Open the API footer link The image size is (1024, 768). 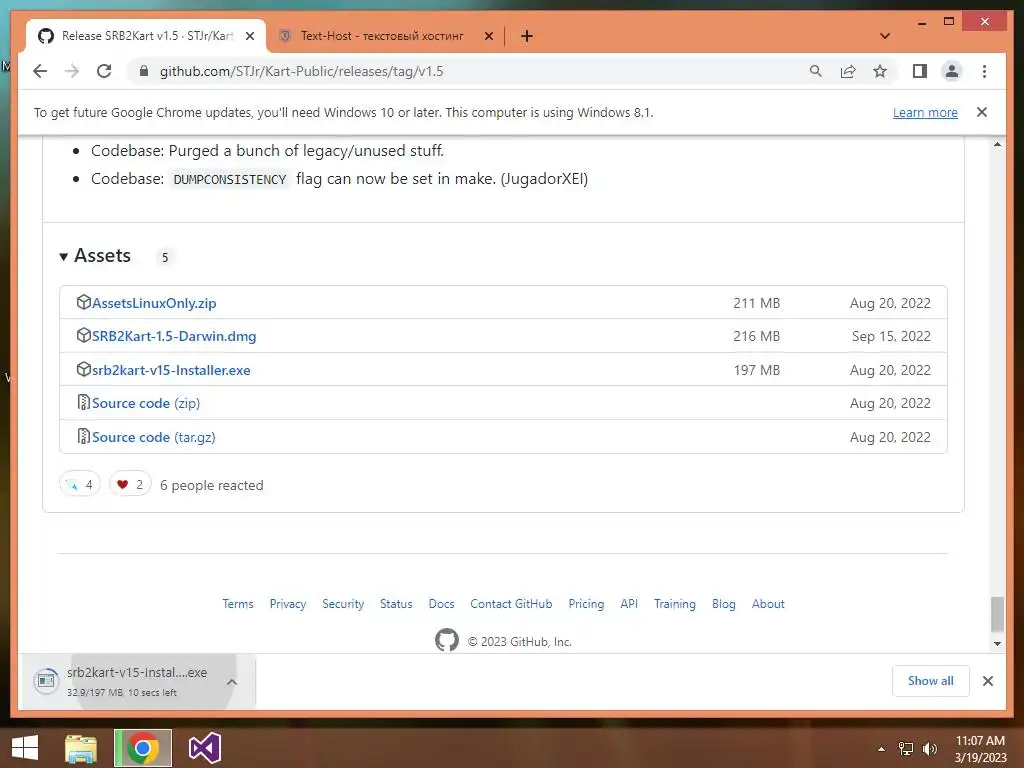pos(629,604)
